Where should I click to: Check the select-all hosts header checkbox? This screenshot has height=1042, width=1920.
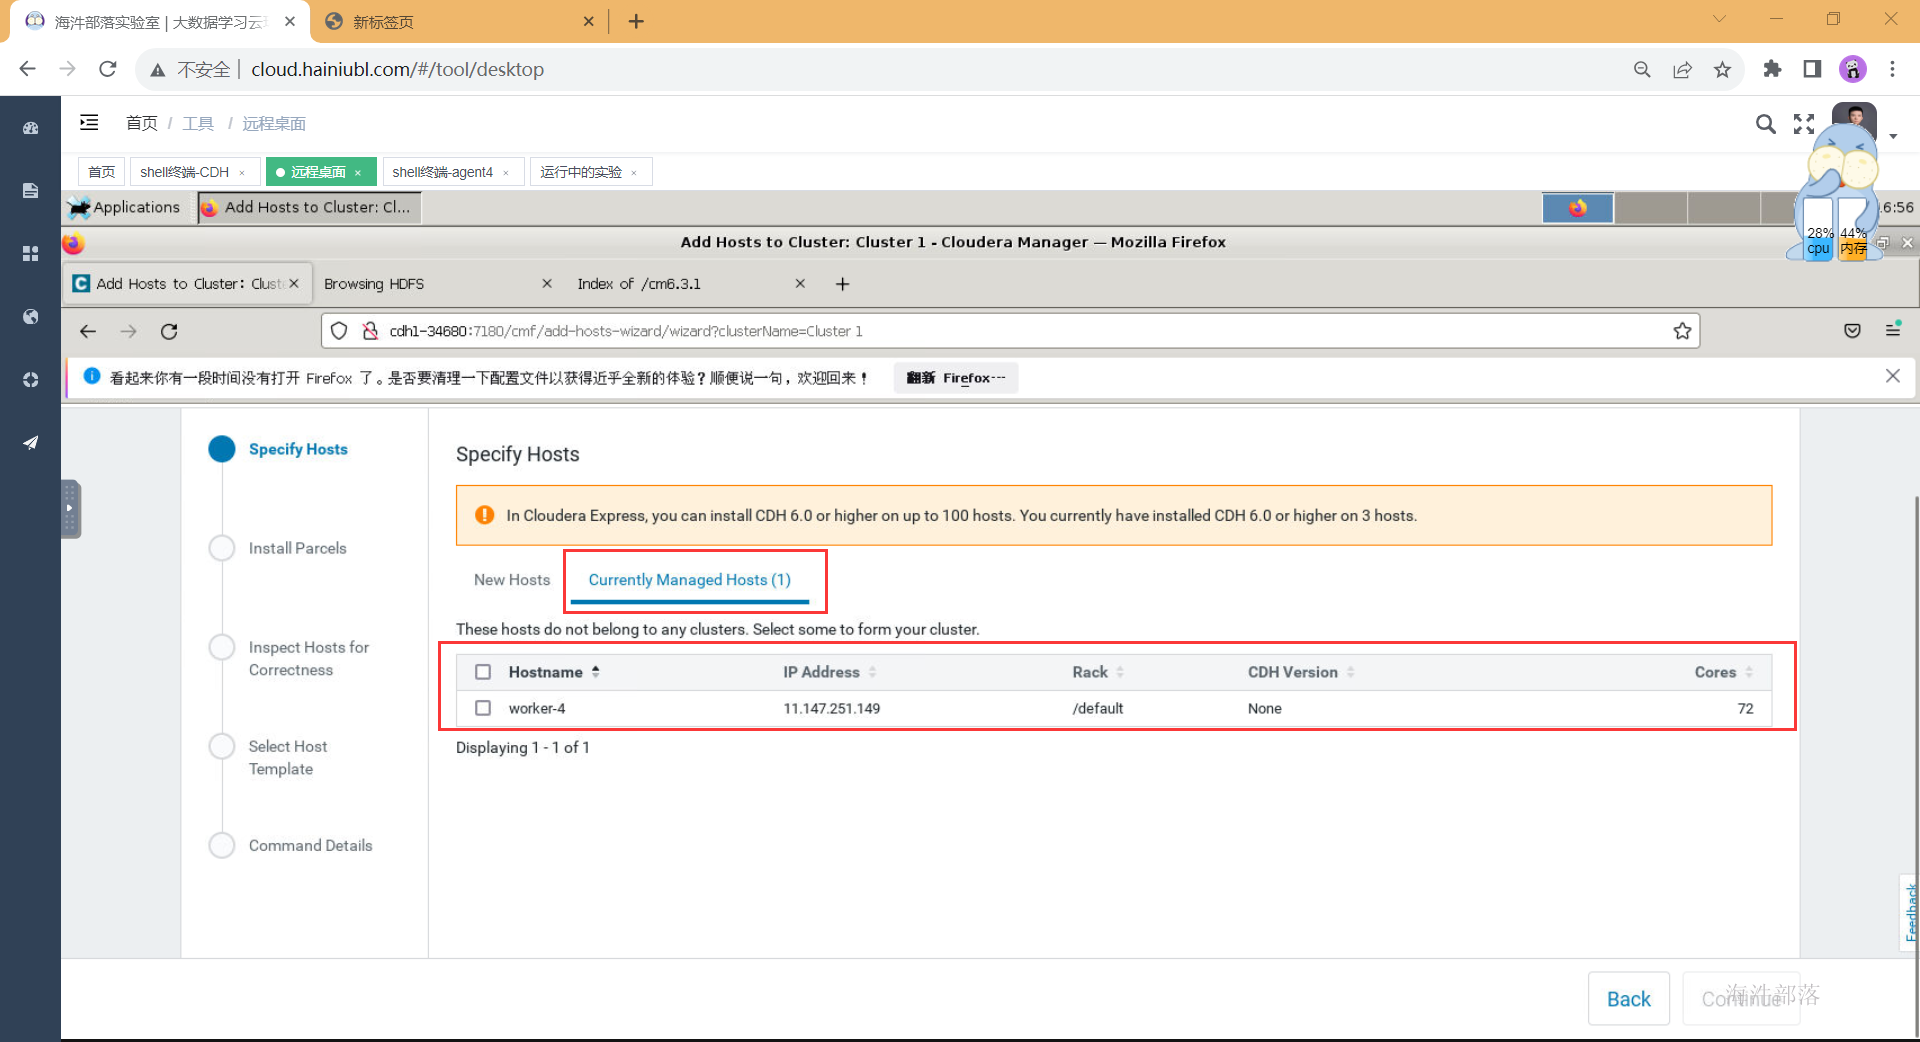click(x=483, y=672)
